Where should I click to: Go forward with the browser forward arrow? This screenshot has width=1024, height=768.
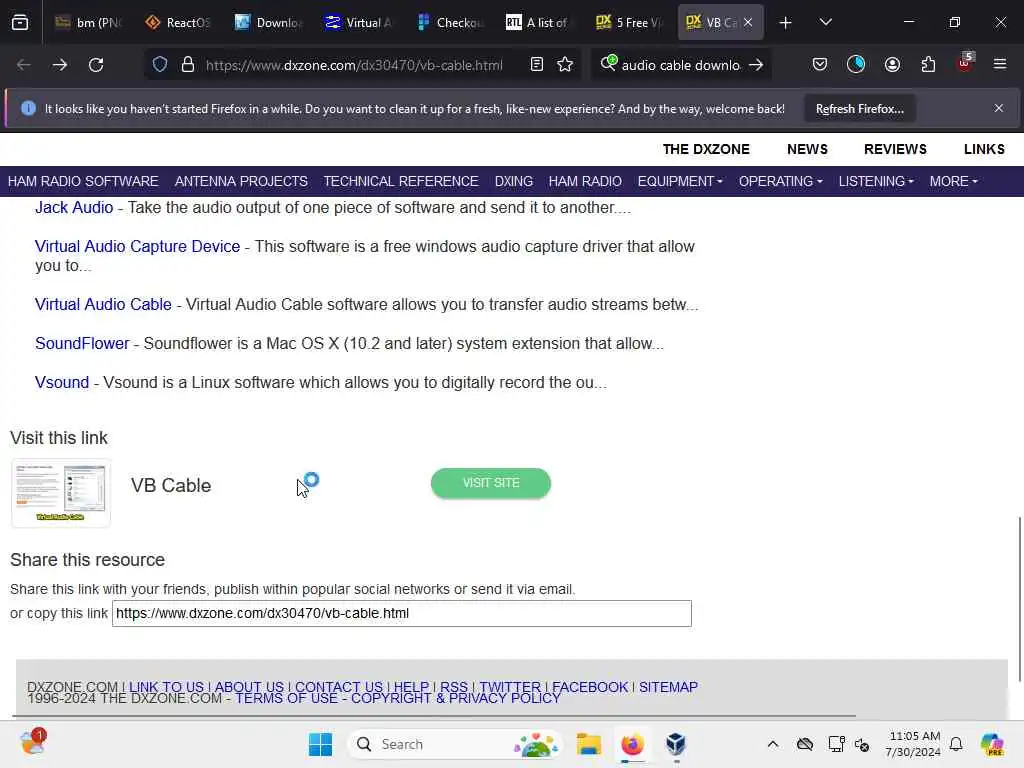[x=60, y=65]
